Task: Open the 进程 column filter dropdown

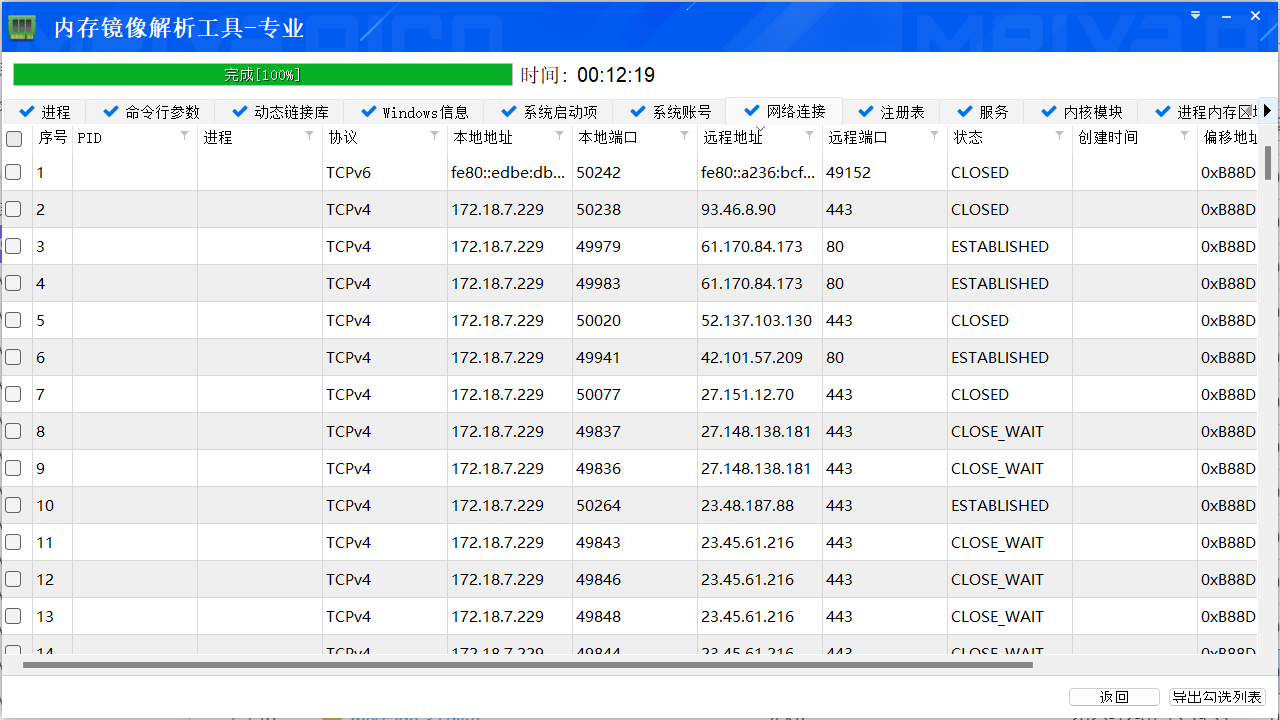Action: (x=309, y=135)
